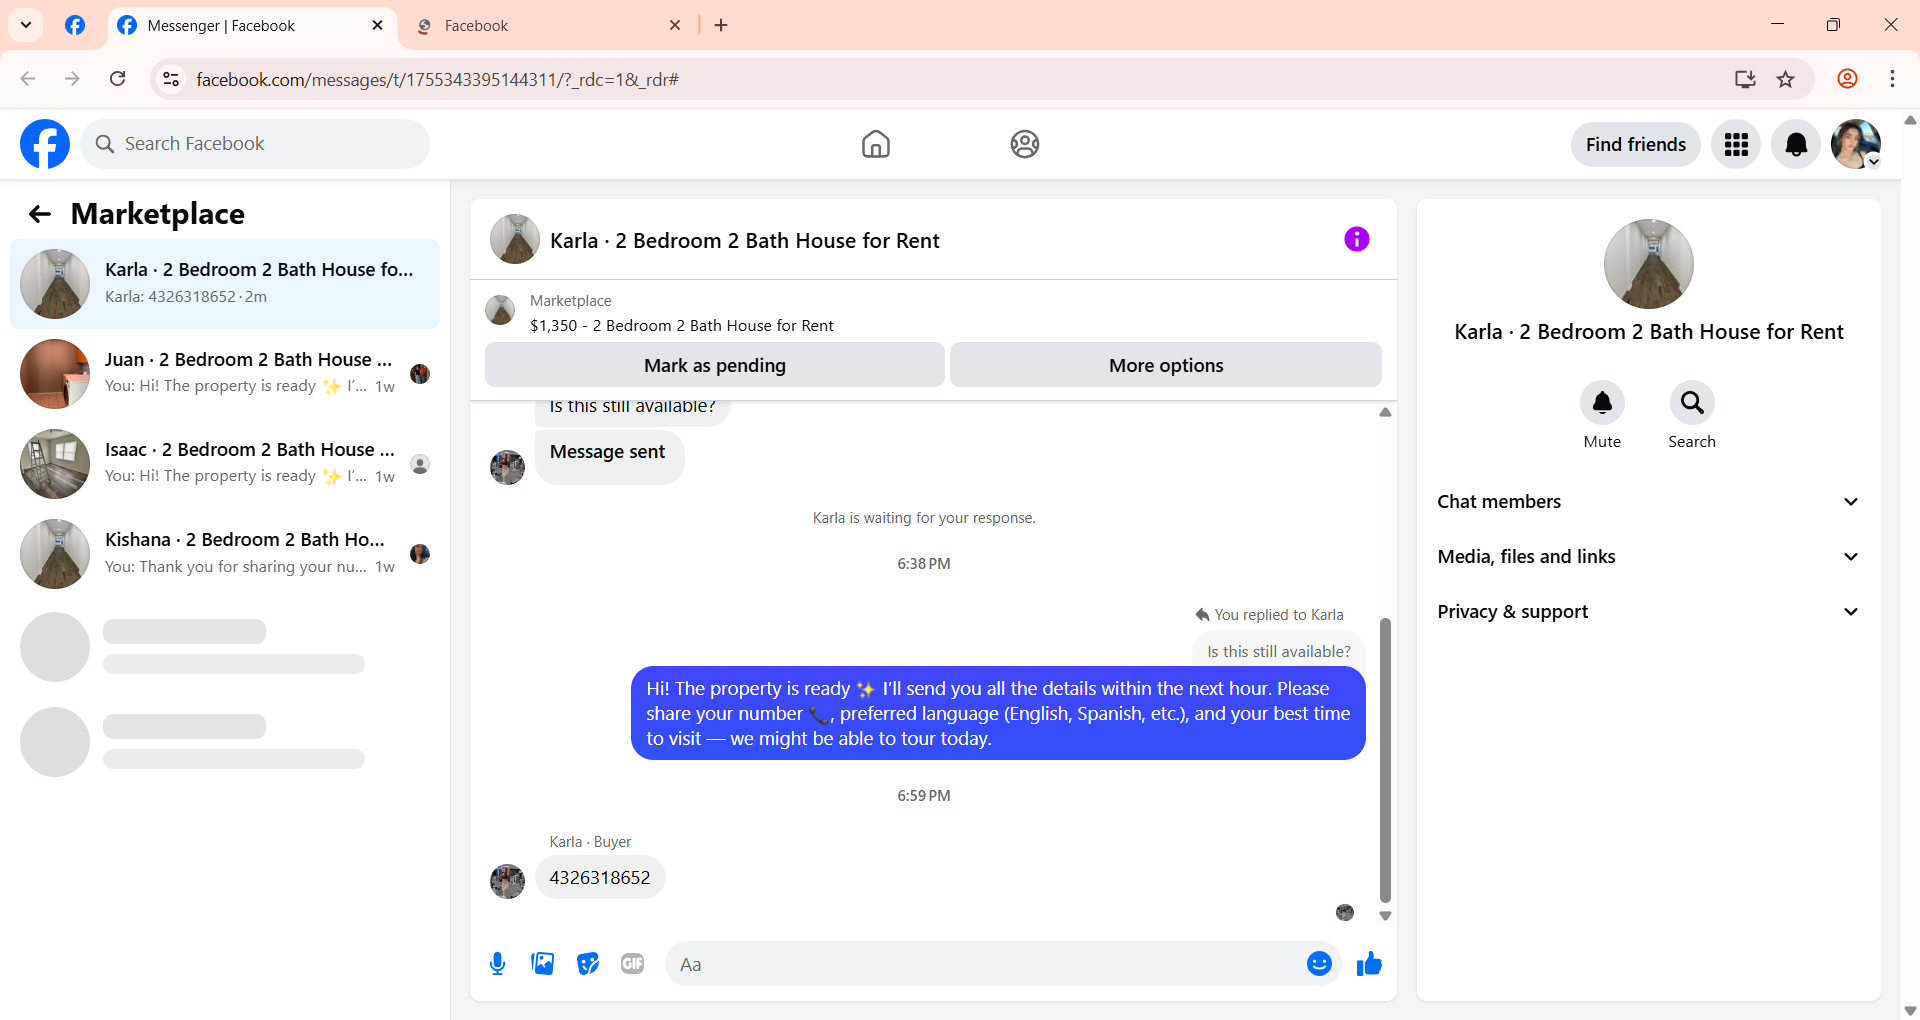Click the quoted "Is this still available?" reply
The height and width of the screenshot is (1020, 1920).
point(1278,651)
